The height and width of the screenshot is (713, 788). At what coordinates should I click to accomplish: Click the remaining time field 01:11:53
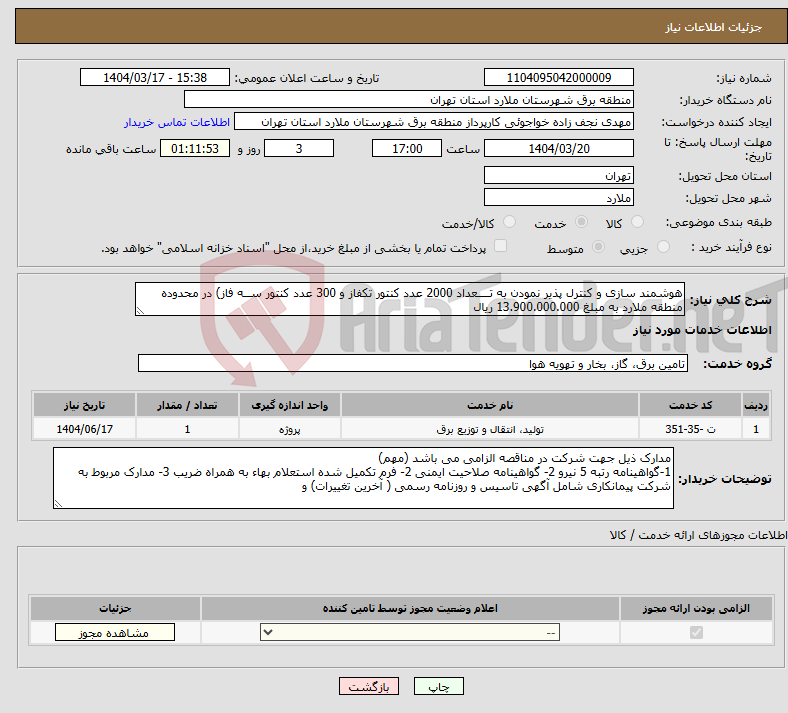click(x=195, y=148)
